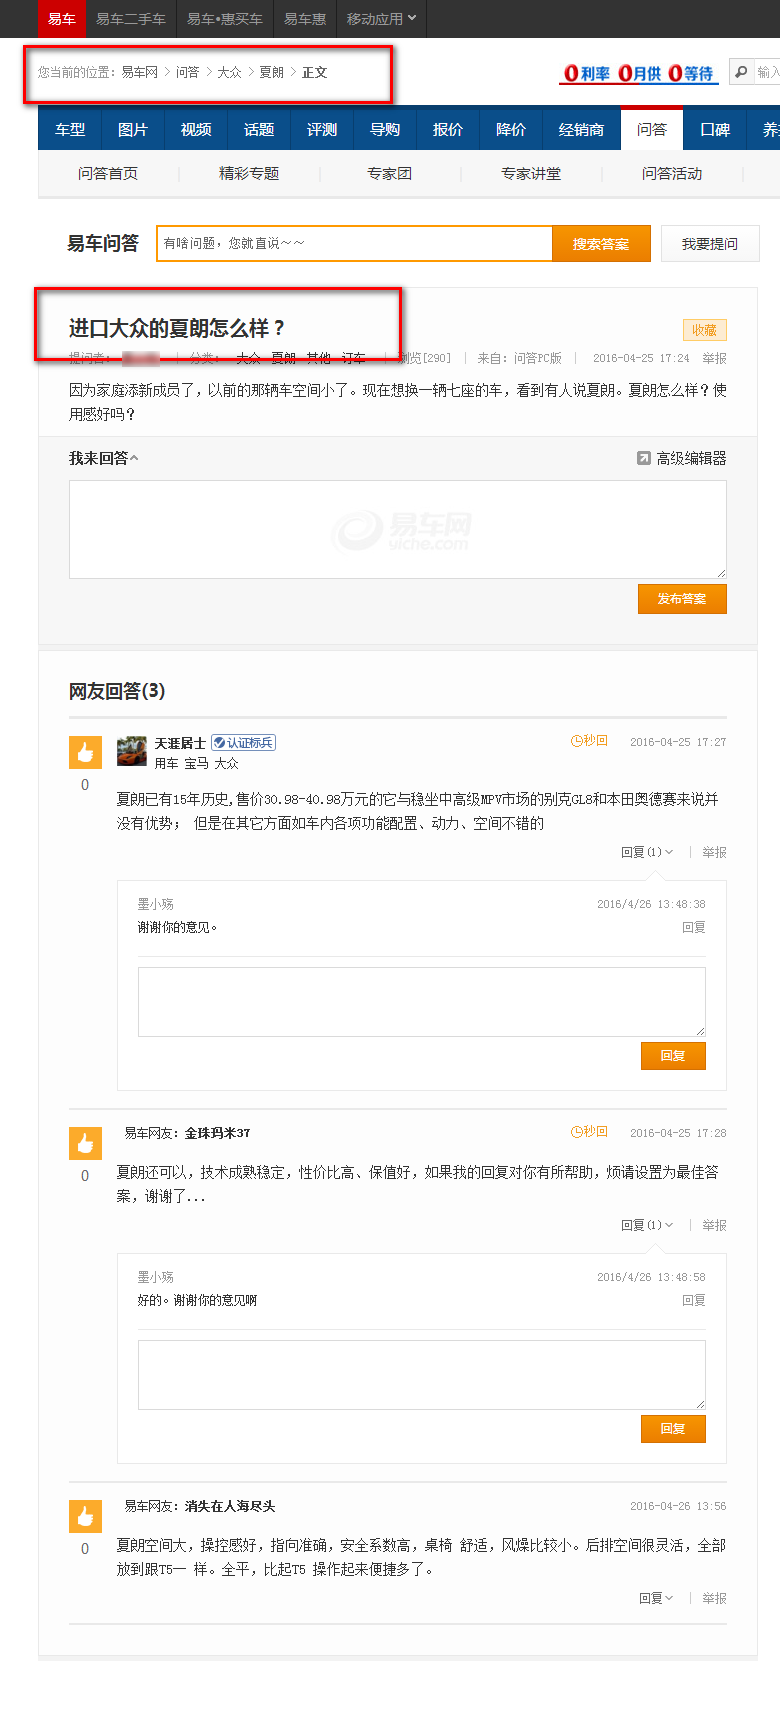Go to 专家团 sub-menu
Viewport: 780px width, 1729px height.
[390, 173]
